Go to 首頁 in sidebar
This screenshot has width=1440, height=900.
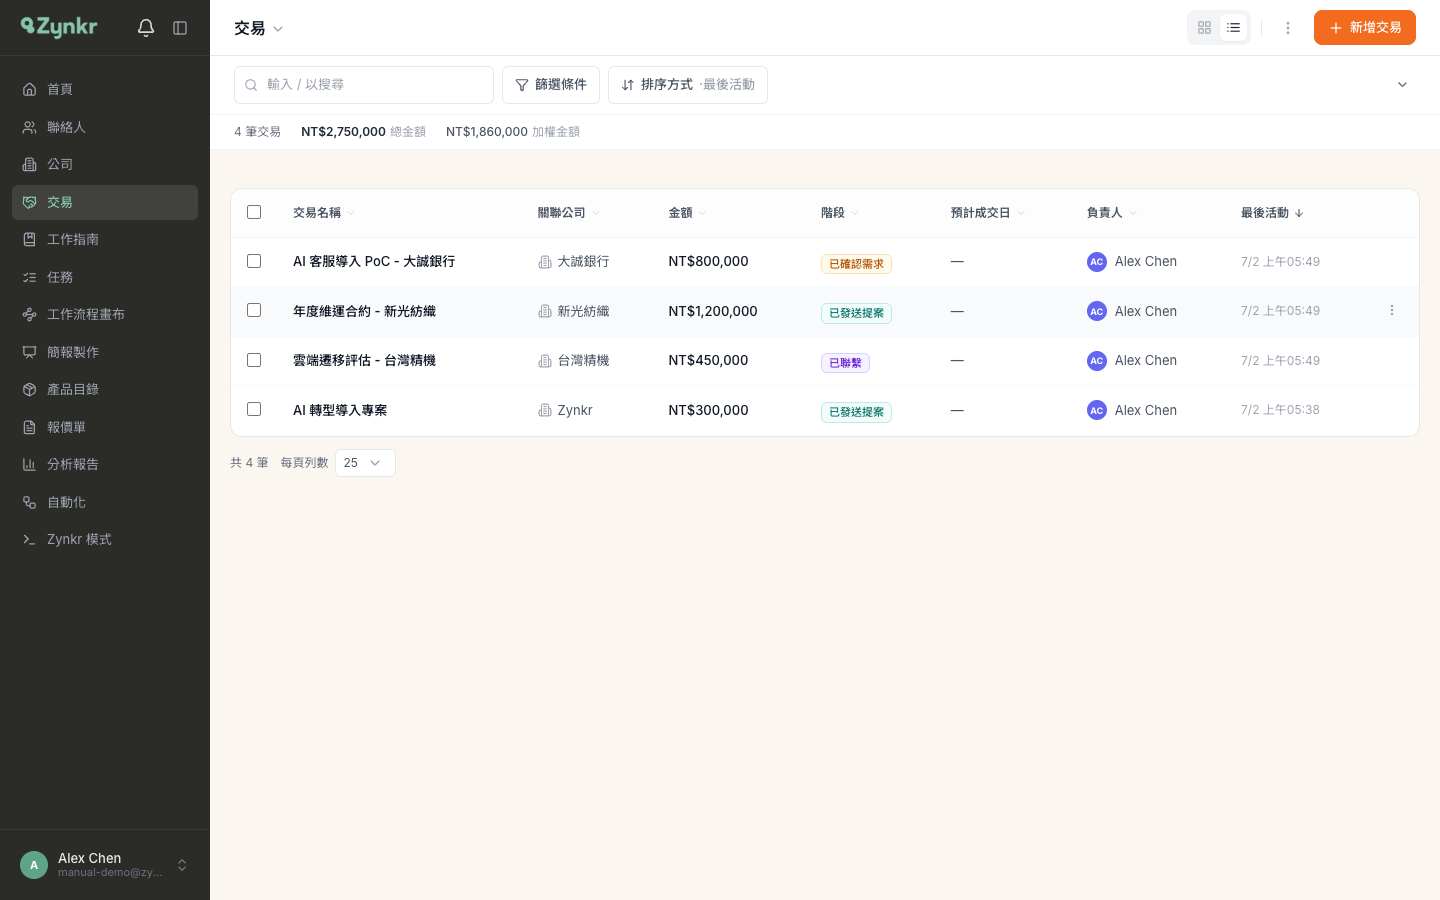pos(105,89)
